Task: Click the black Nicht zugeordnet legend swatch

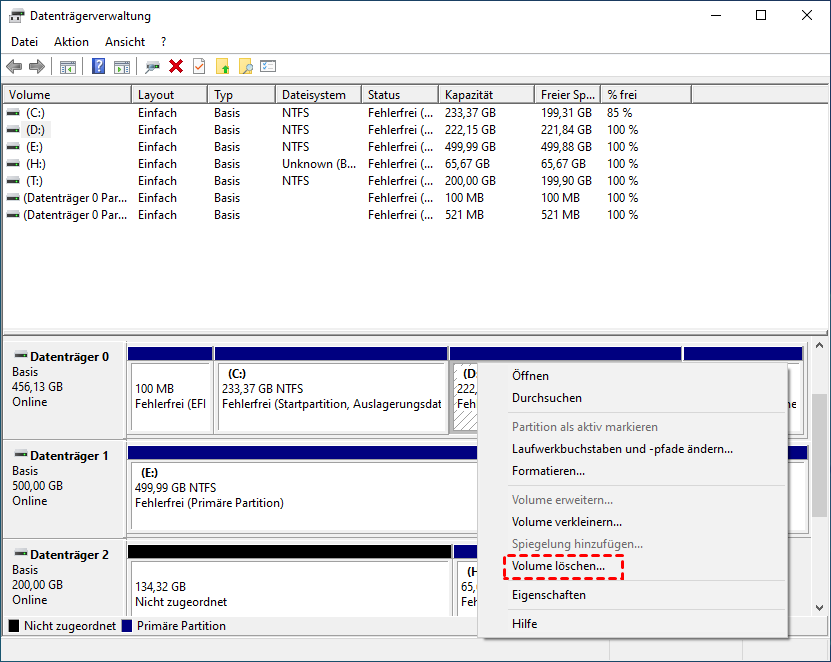Action: point(14,626)
